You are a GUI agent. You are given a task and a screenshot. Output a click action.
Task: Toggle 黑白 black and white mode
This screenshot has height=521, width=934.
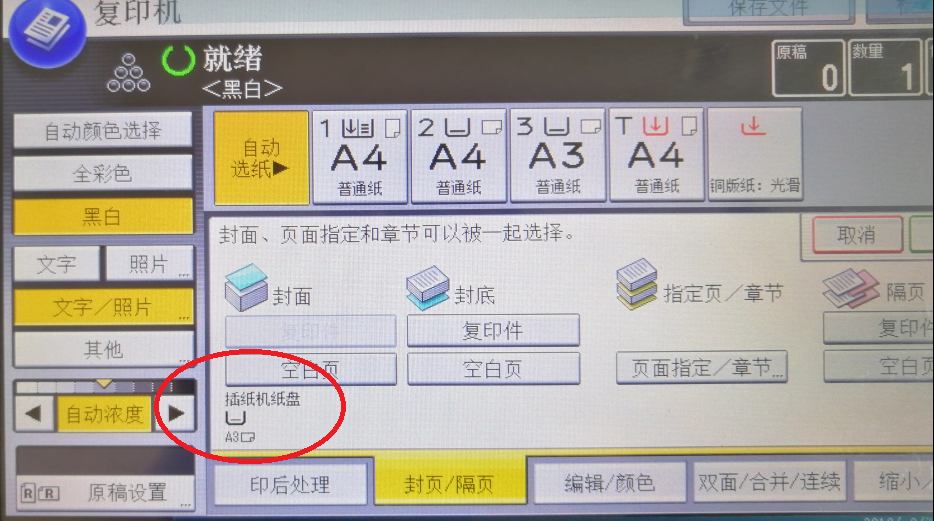pyautogui.click(x=103, y=216)
